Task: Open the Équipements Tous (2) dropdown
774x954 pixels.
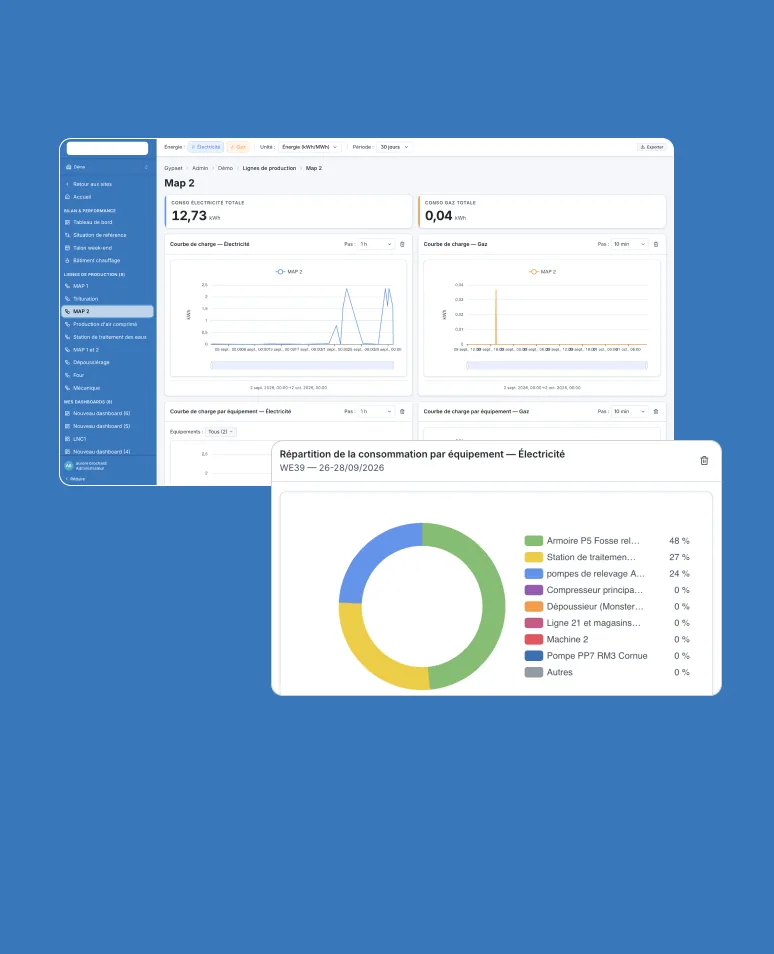Action: click(220, 431)
